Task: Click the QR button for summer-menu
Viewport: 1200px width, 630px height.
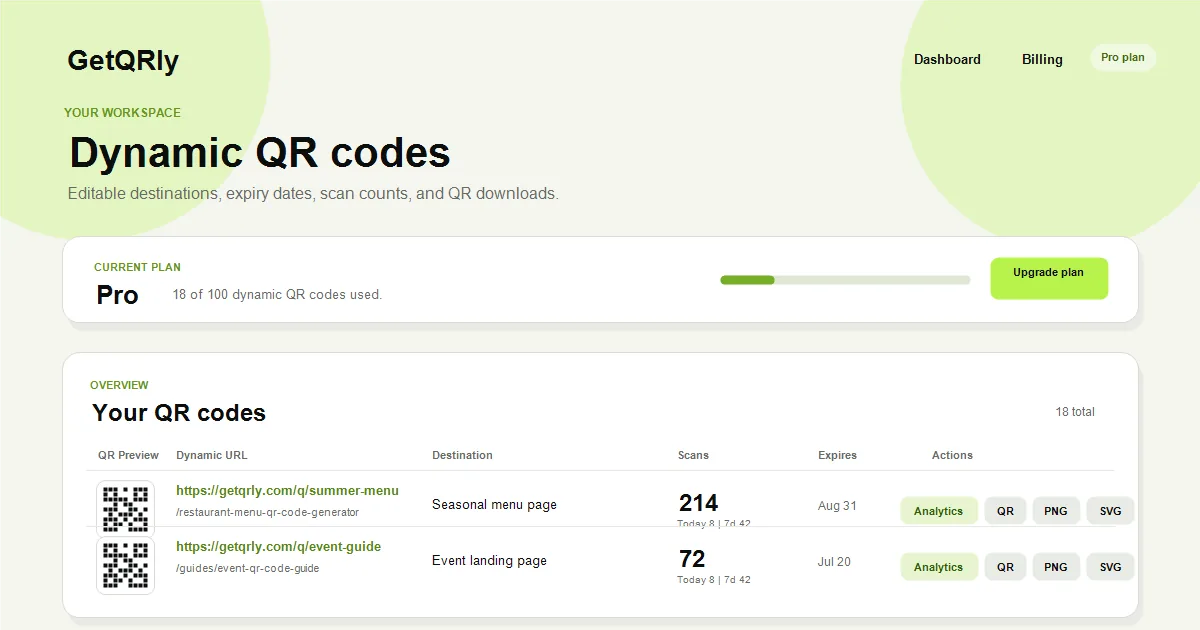Action: point(1005,511)
